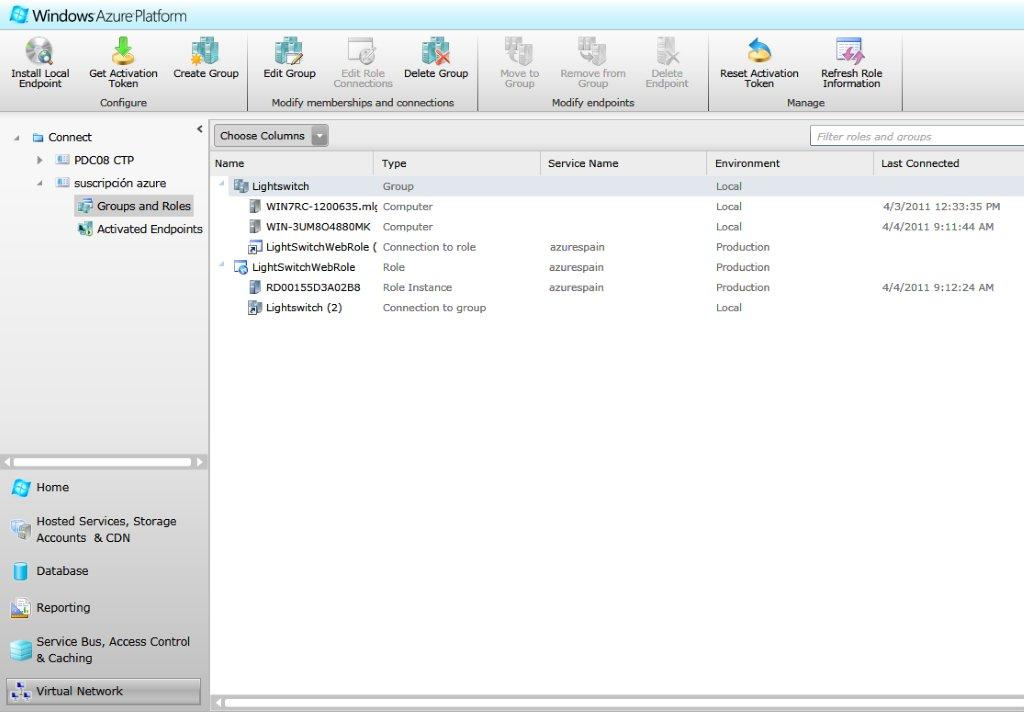Click the Service Bus and Caching icon

click(x=21, y=649)
